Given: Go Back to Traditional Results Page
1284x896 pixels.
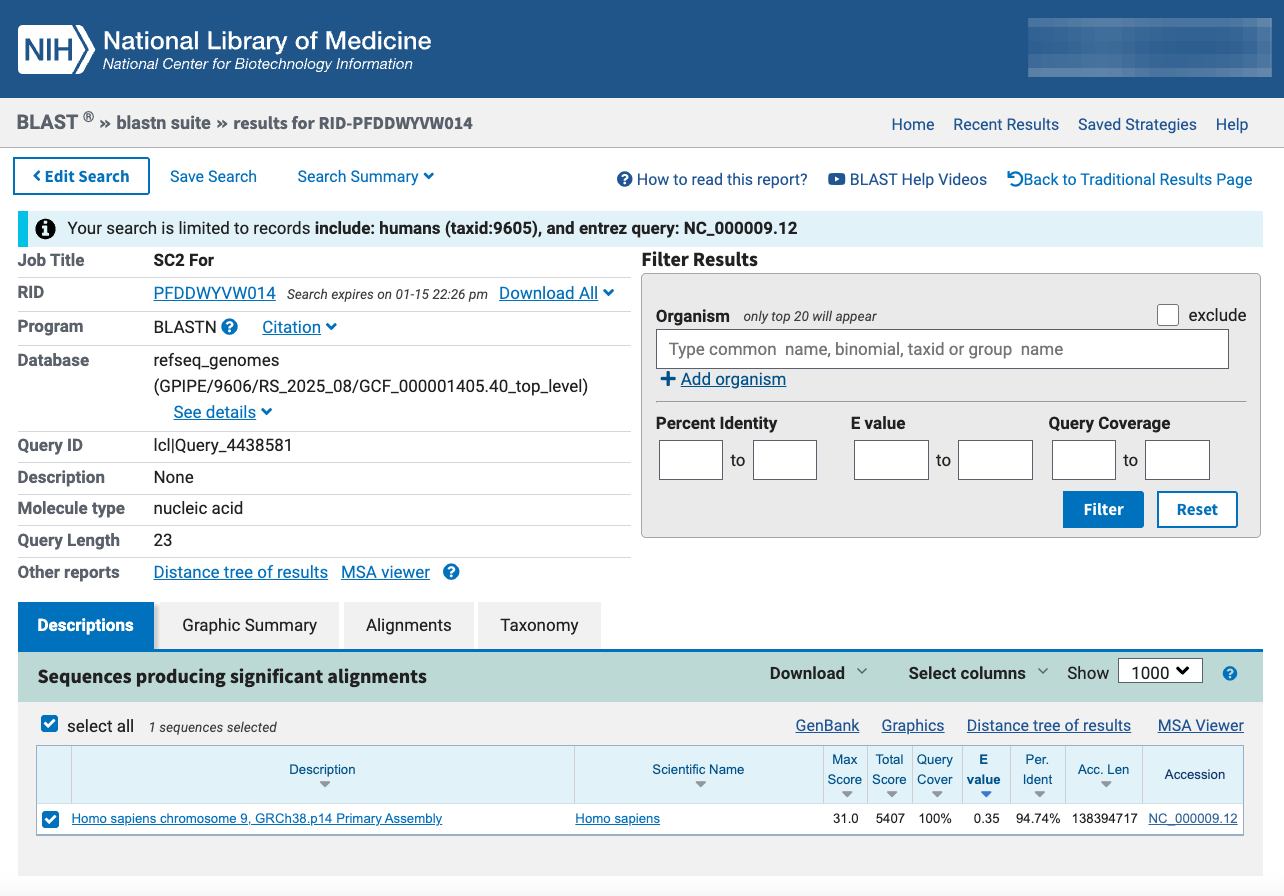Looking at the screenshot, I should [x=1130, y=179].
